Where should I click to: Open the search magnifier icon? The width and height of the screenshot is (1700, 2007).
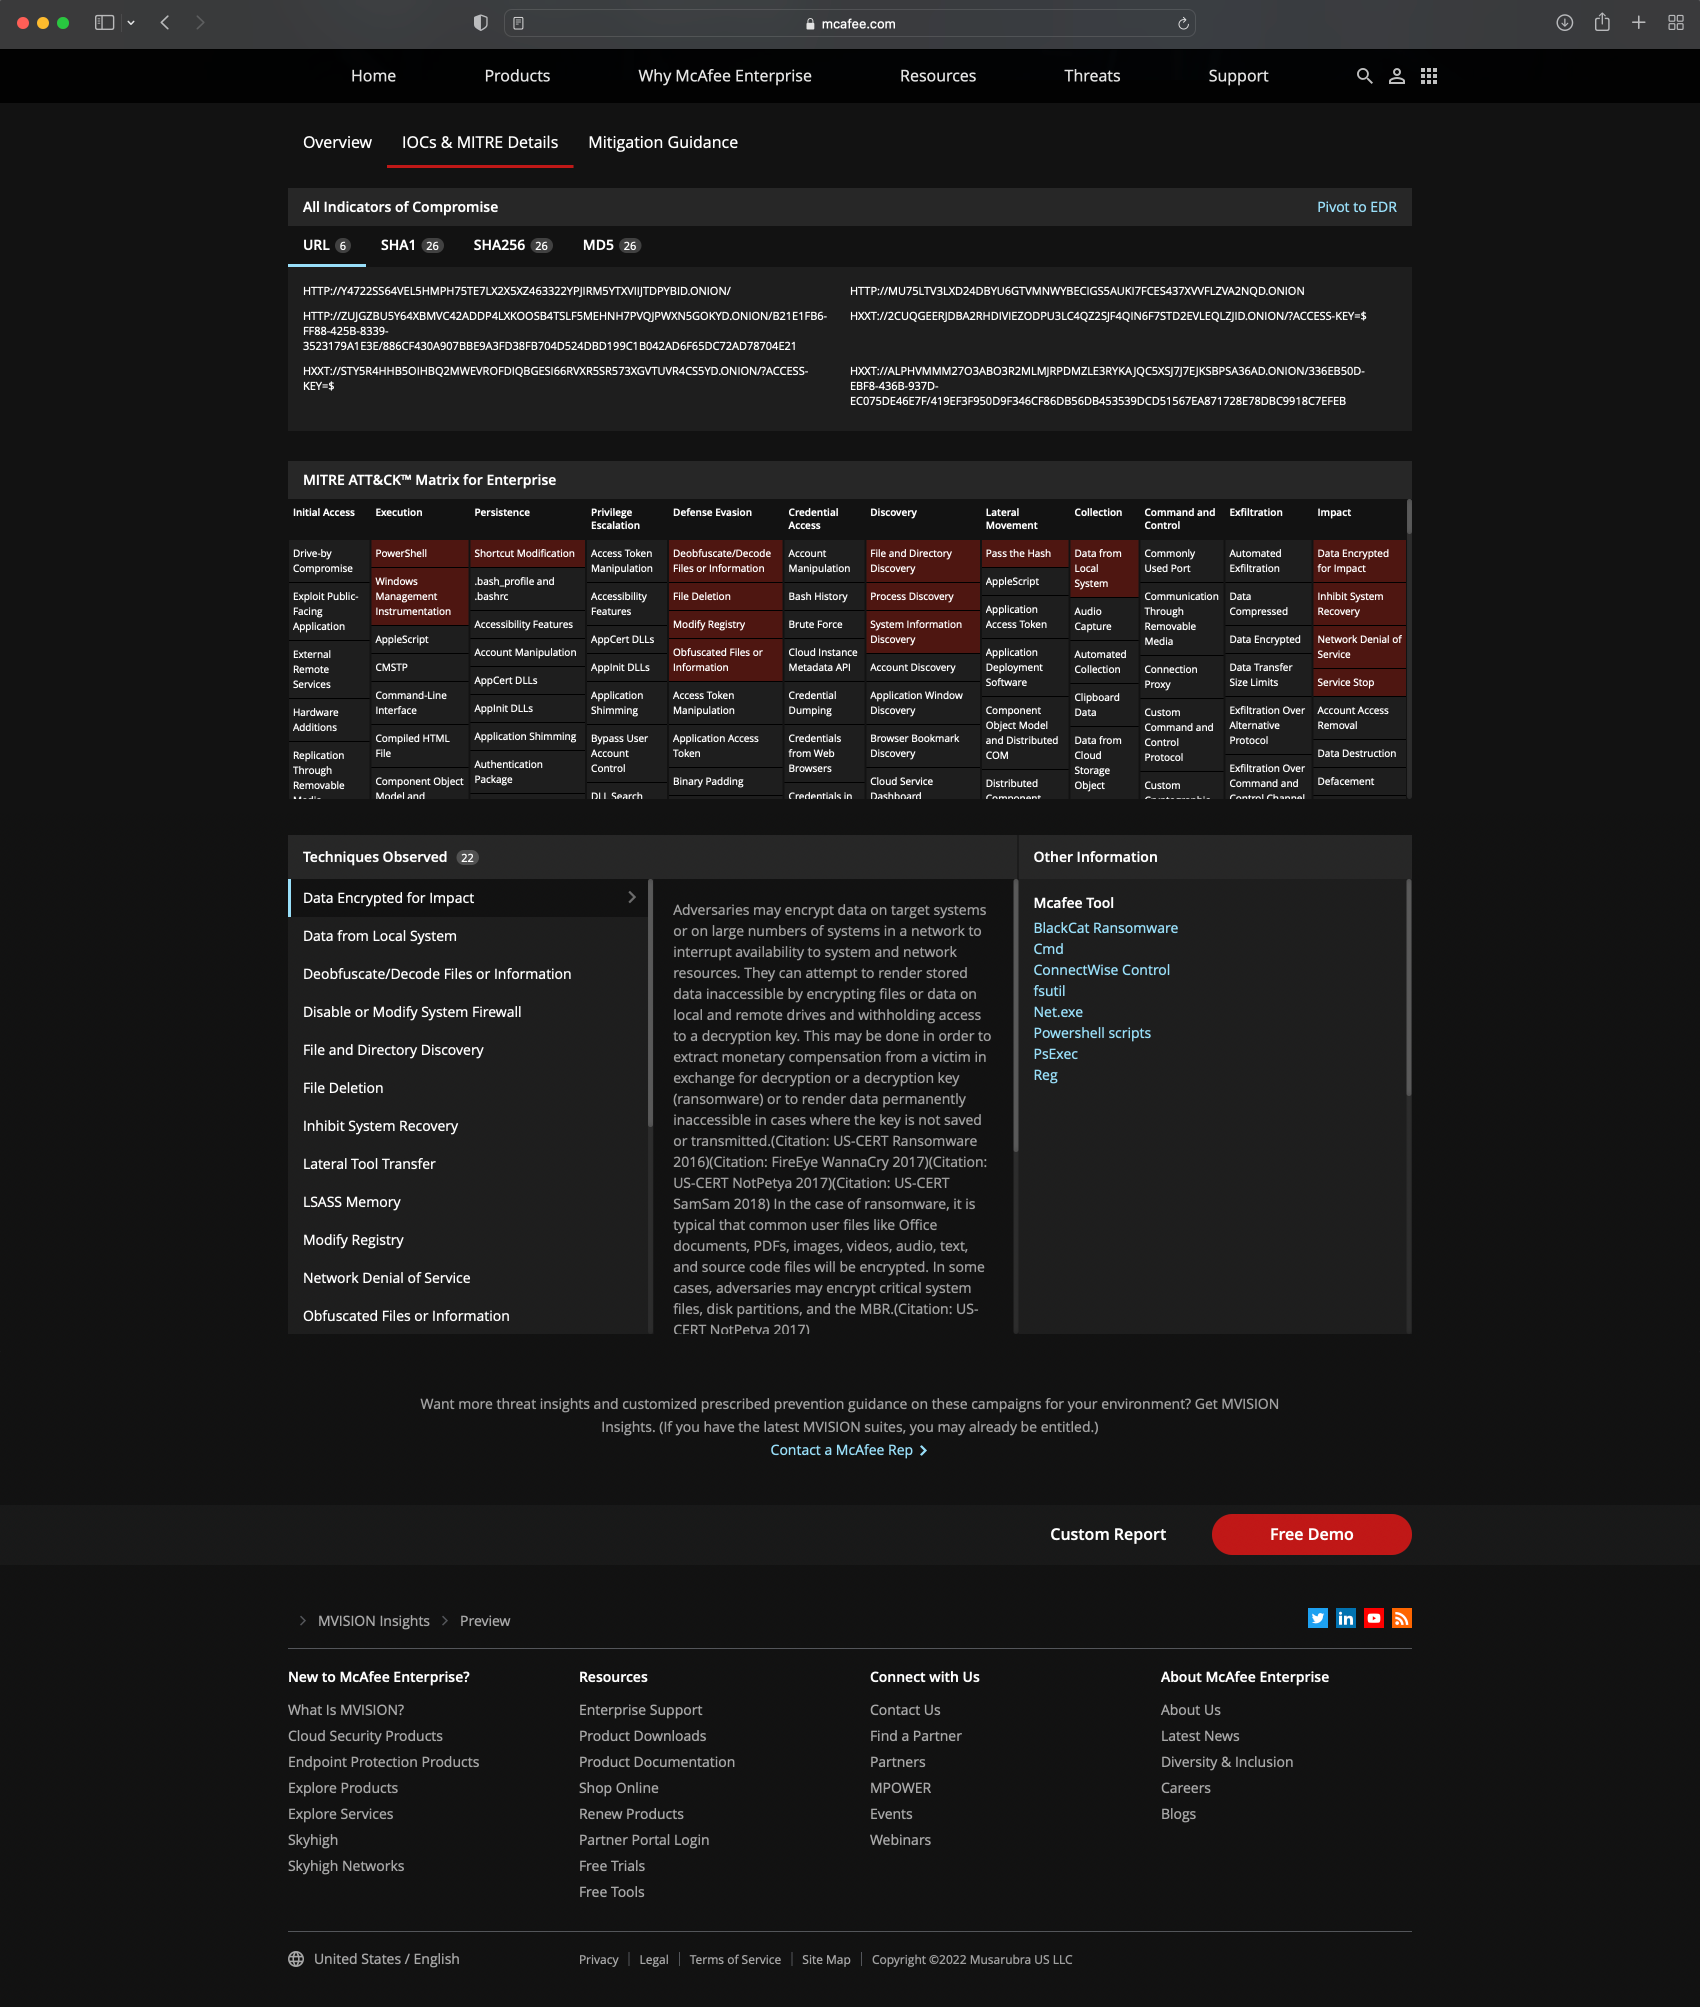[x=1364, y=76]
